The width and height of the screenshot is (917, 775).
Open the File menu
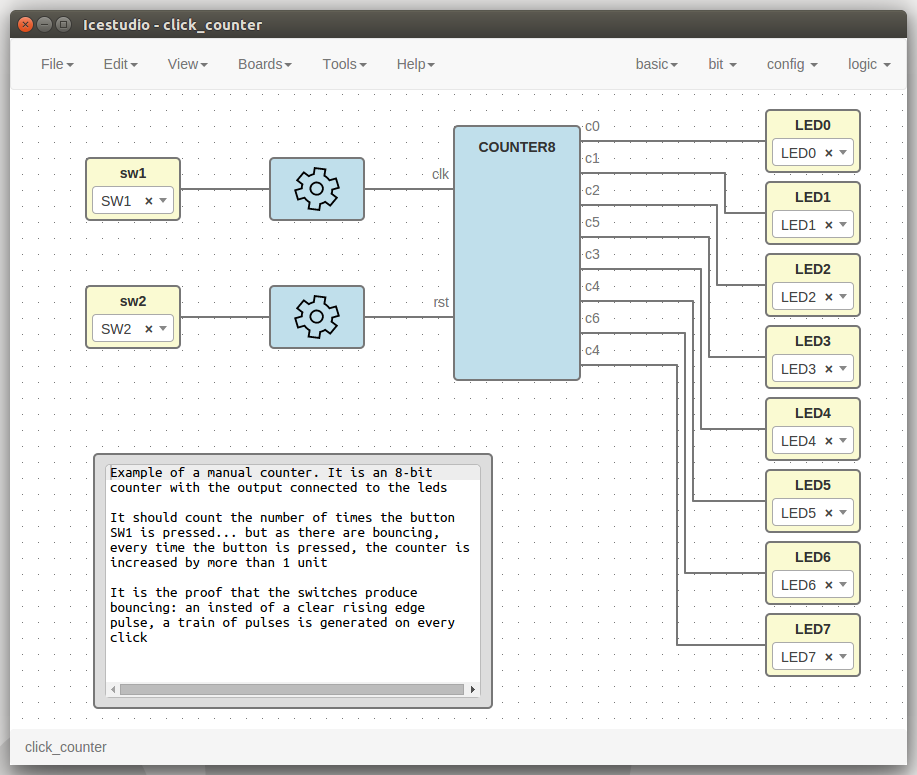point(57,64)
